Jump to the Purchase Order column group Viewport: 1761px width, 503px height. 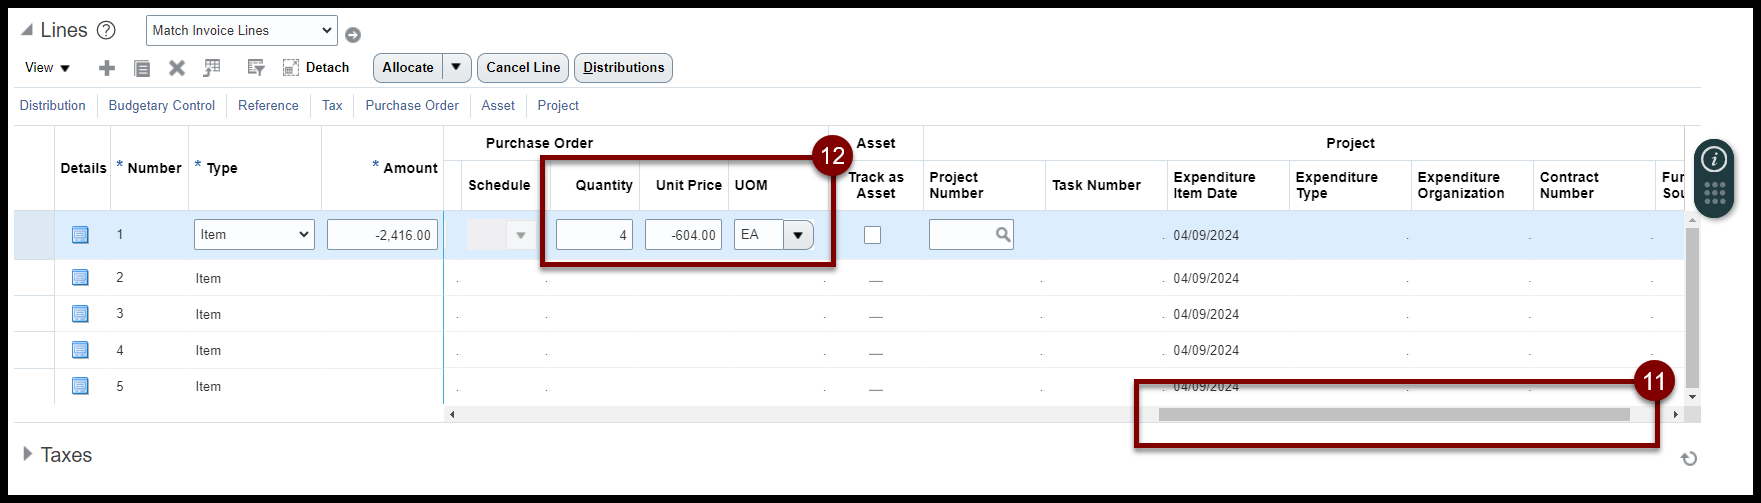pyautogui.click(x=412, y=105)
